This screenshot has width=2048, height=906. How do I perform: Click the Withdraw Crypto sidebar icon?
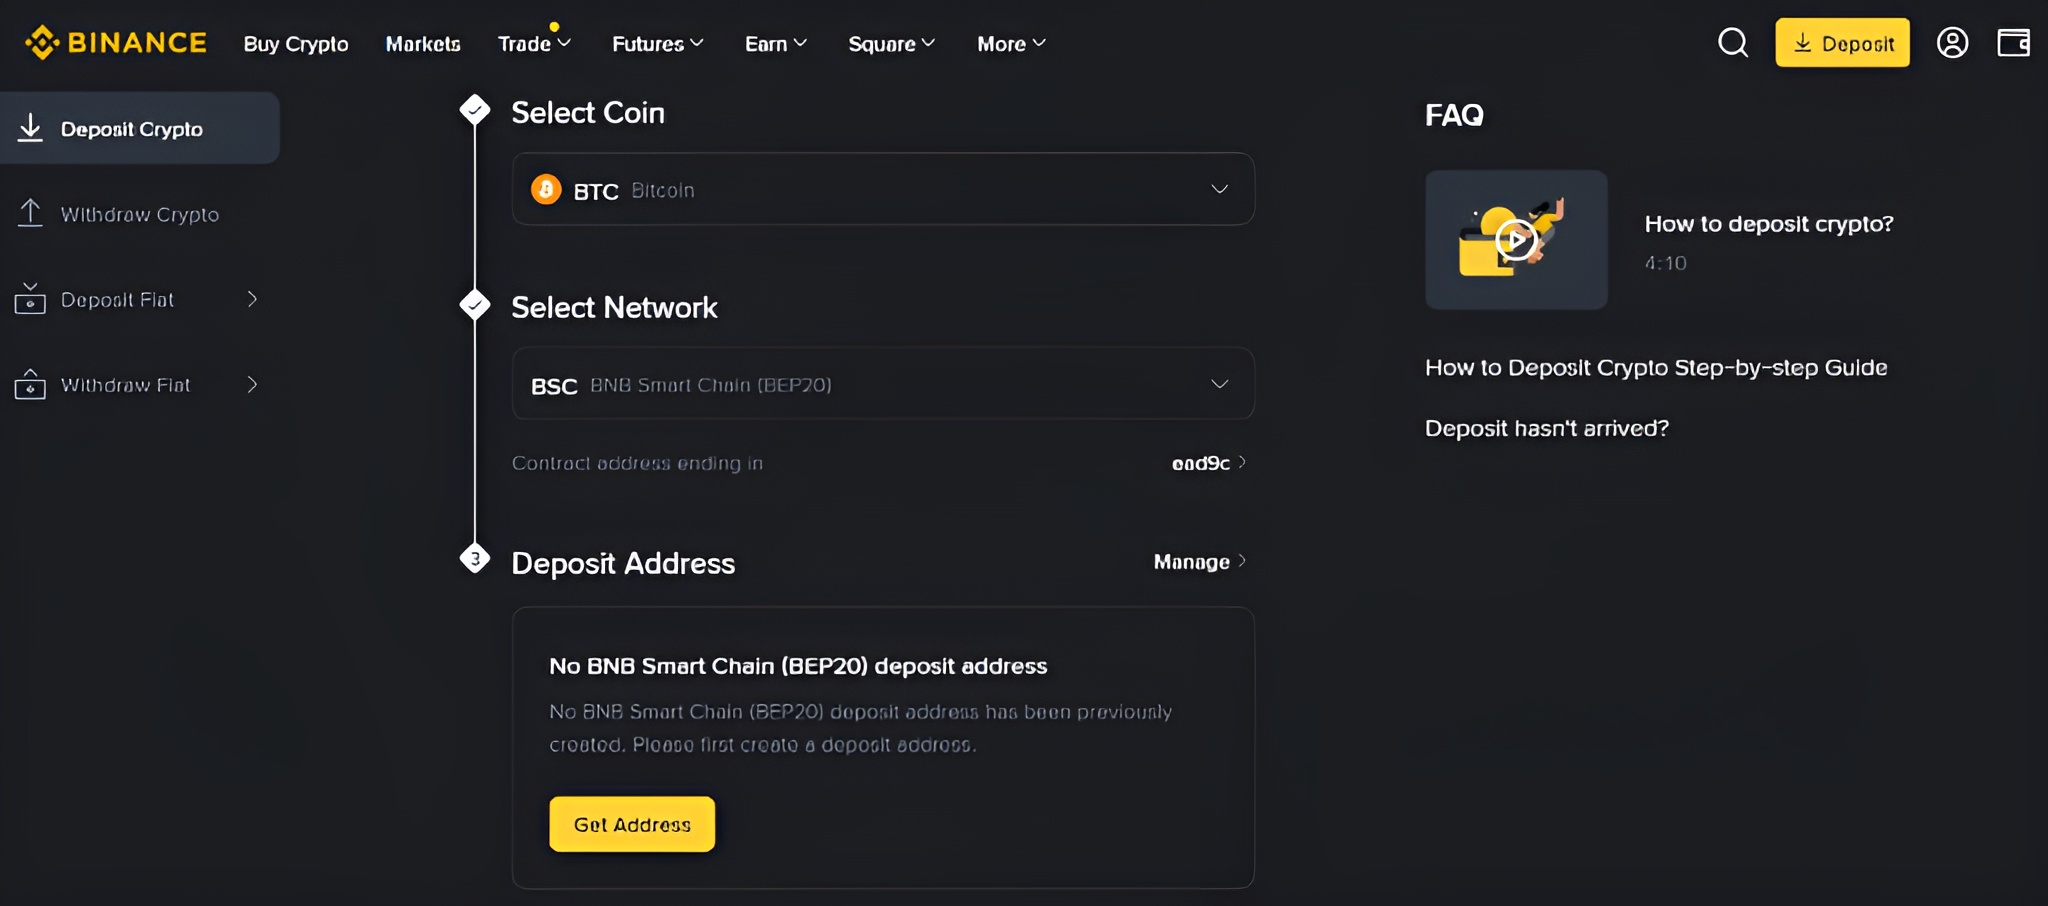point(31,213)
